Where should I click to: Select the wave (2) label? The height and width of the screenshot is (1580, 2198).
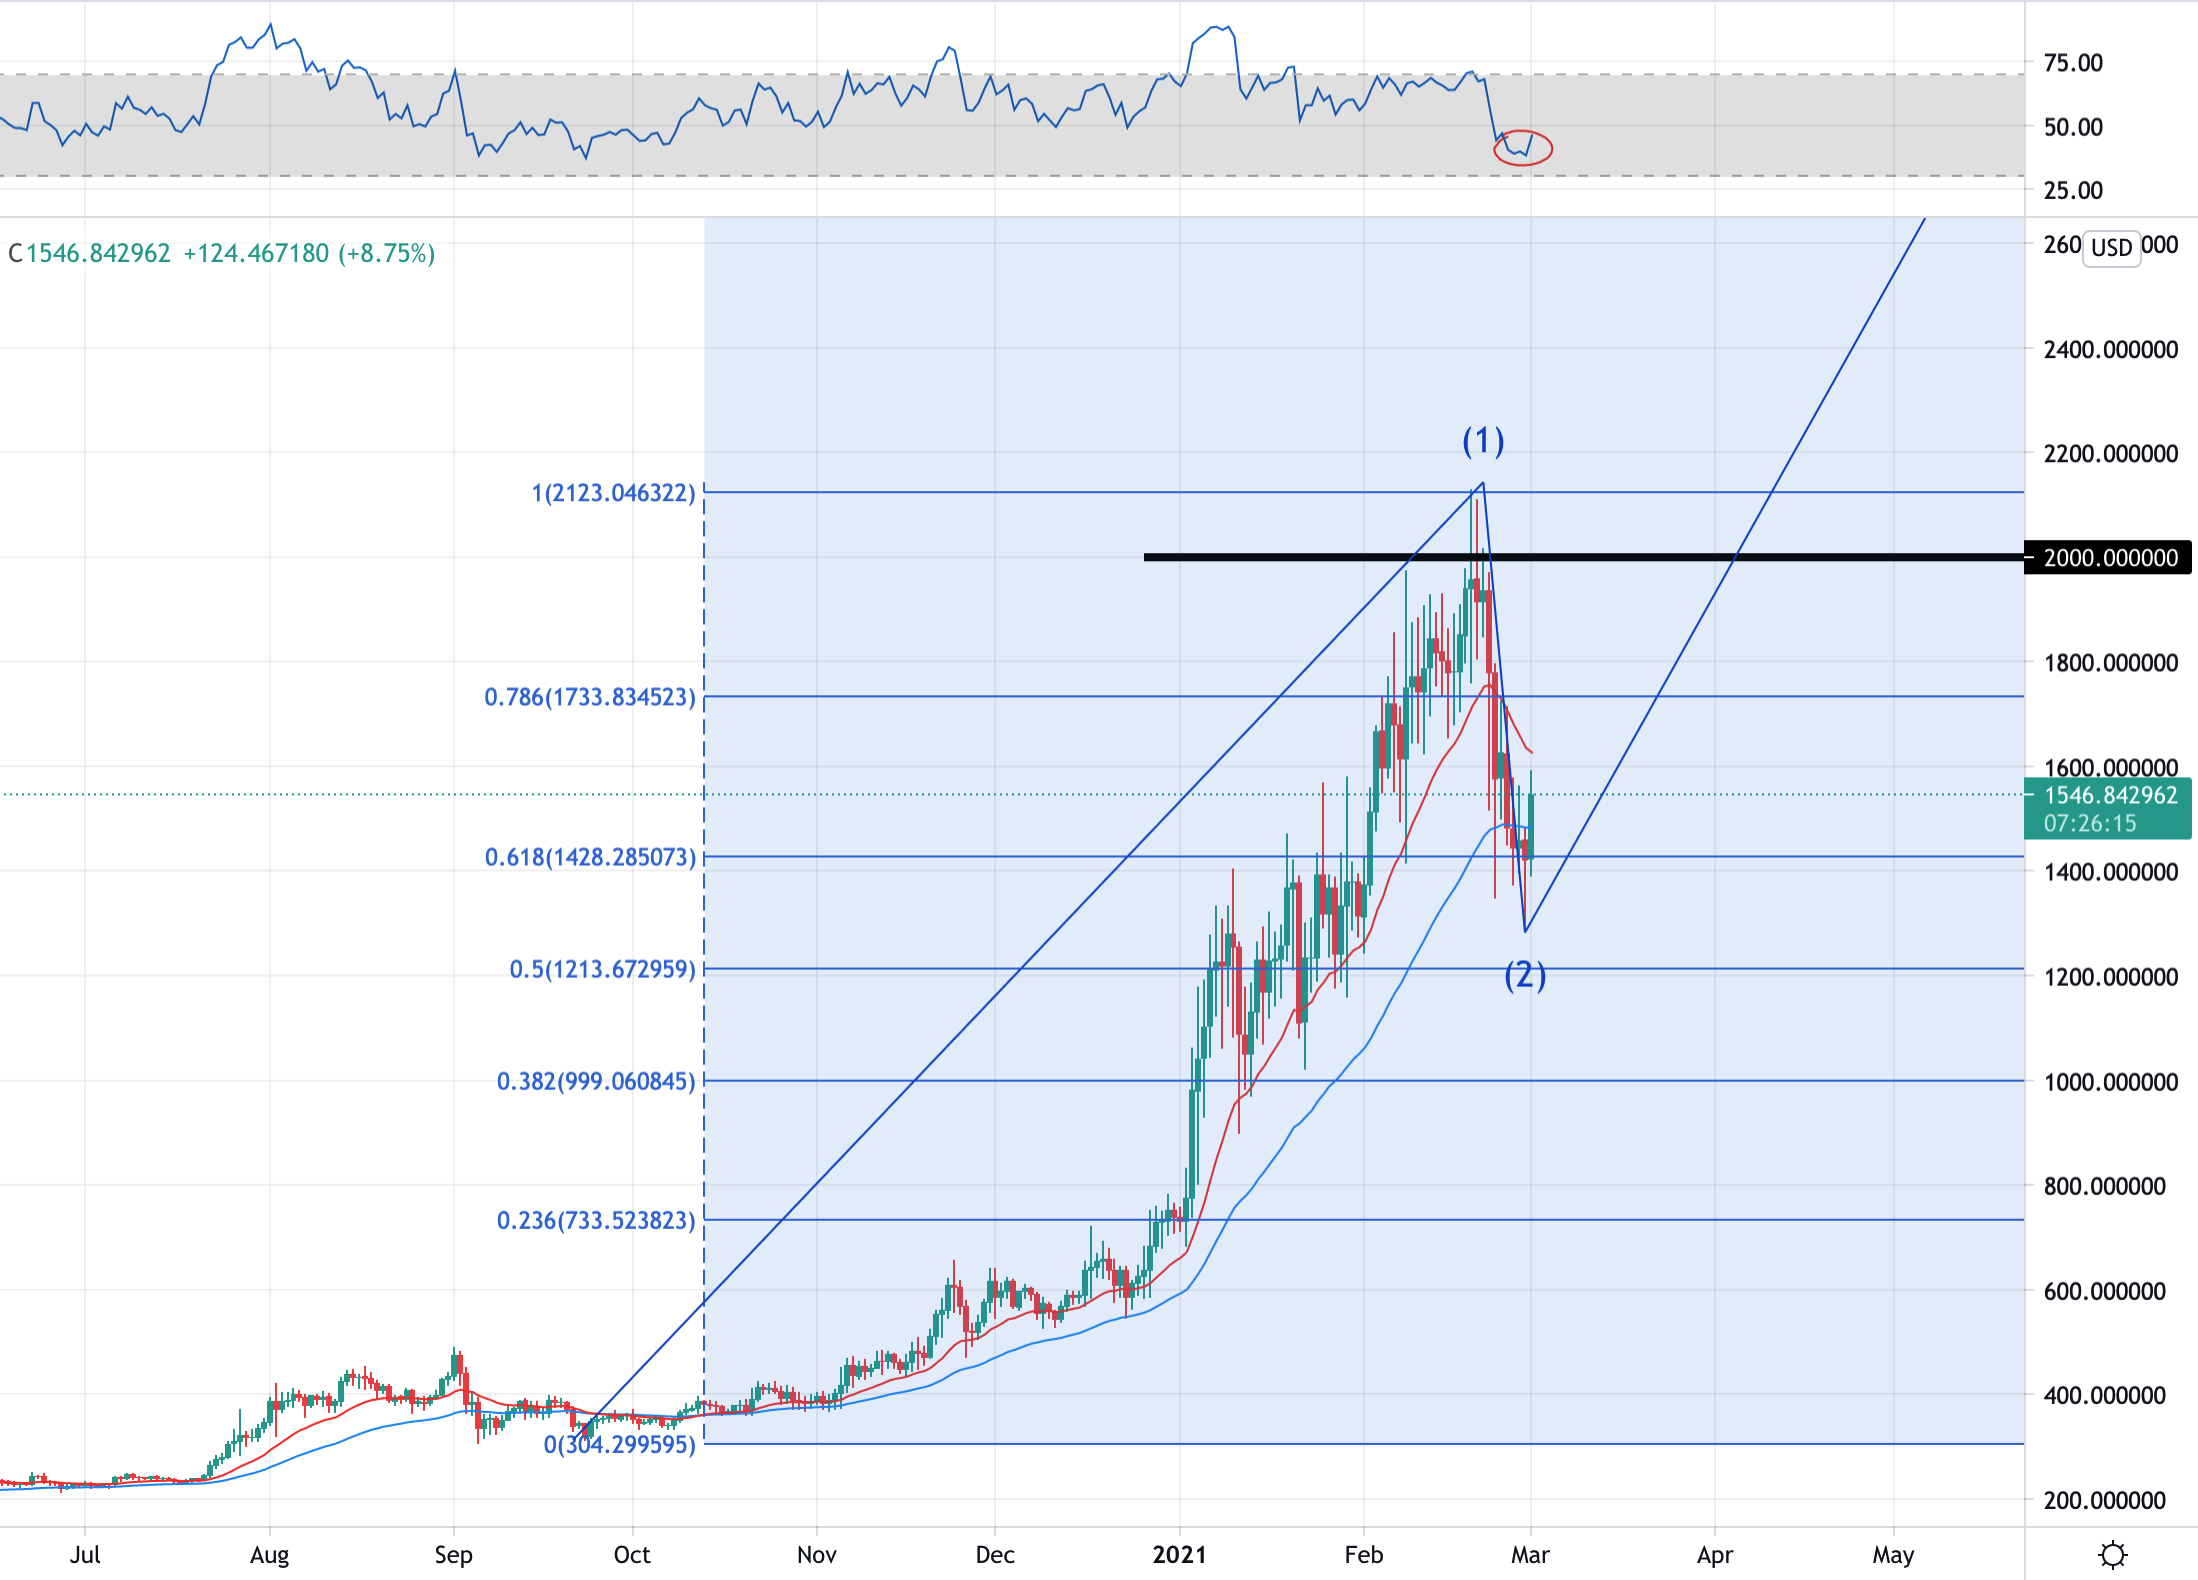[1525, 974]
